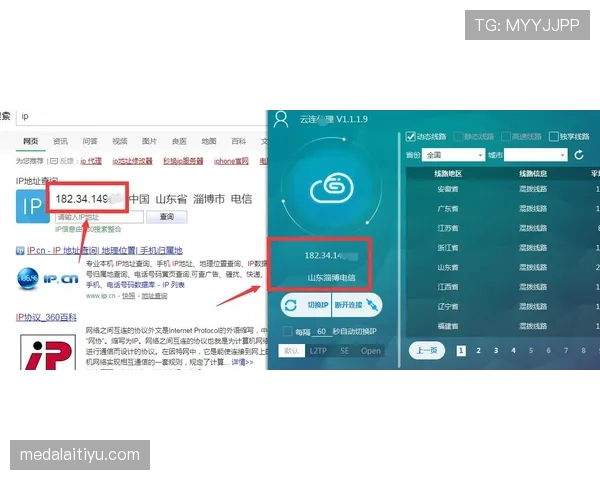The image size is (600, 480).
Task: Click the iphone官网 suggestion link
Action: 231,161
